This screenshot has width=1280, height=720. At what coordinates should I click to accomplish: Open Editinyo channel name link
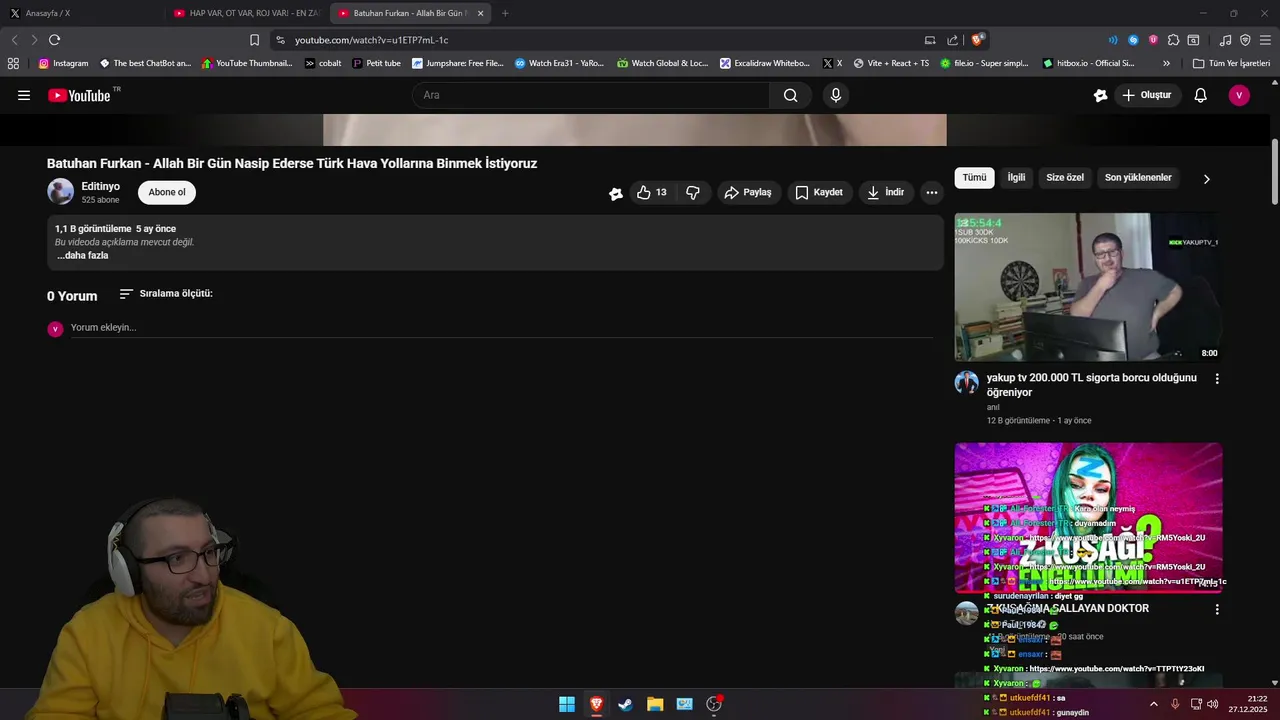(100, 187)
